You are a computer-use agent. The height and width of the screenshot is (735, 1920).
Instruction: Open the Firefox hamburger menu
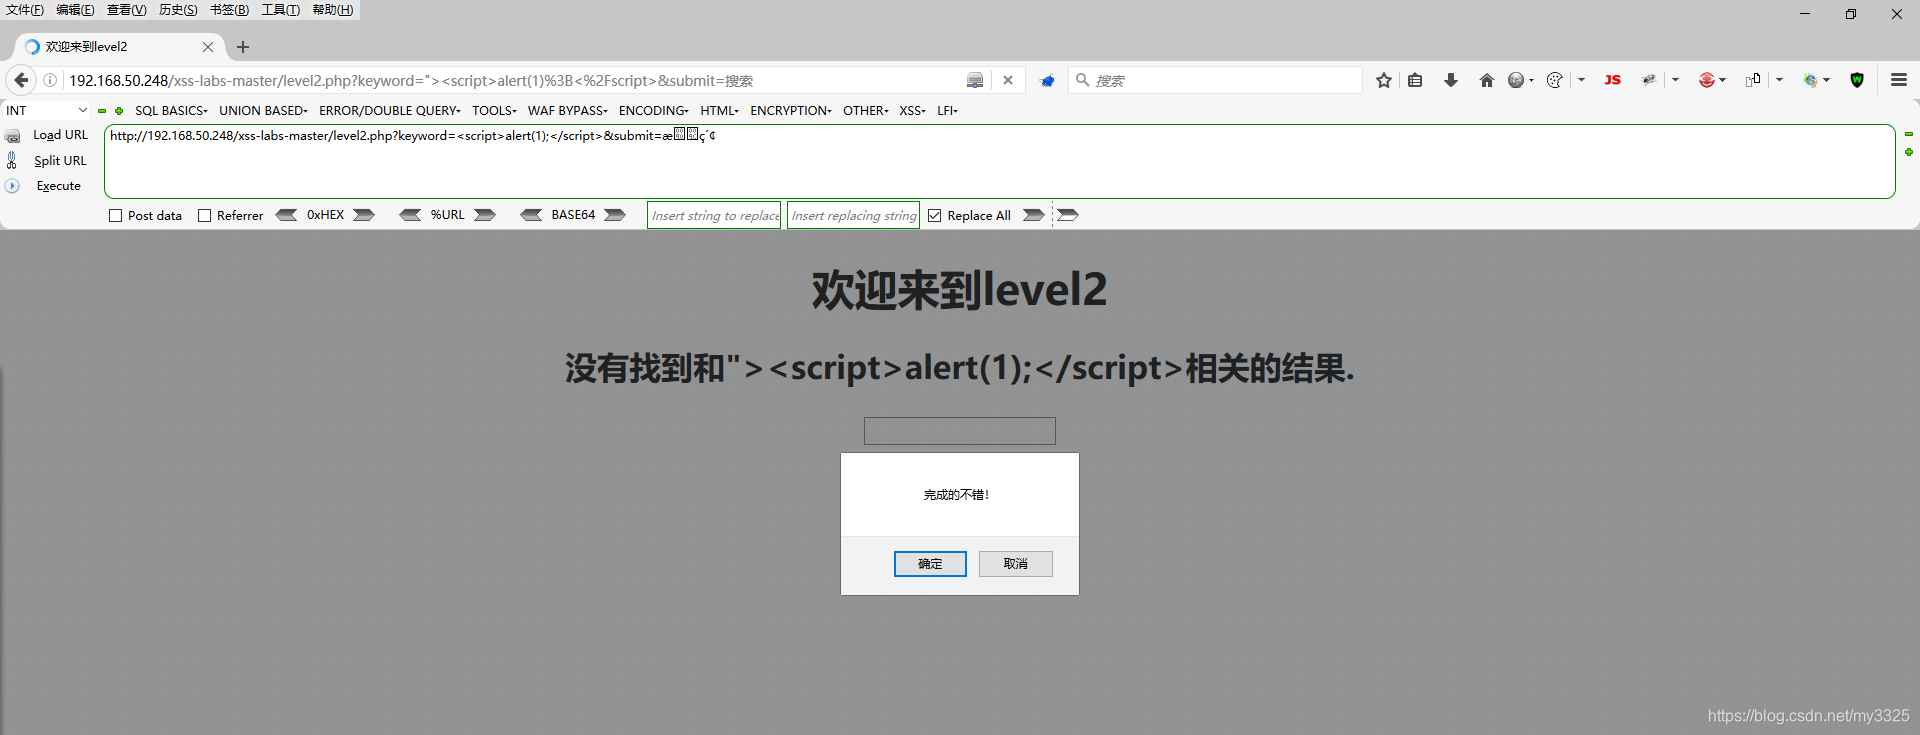pyautogui.click(x=1899, y=80)
